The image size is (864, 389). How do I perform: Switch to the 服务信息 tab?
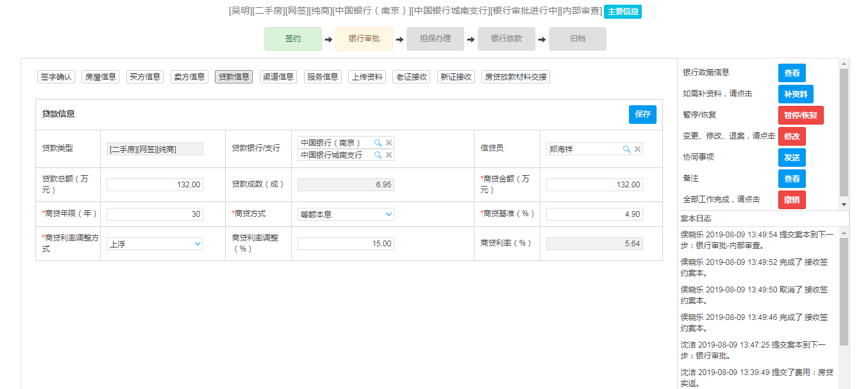point(323,77)
